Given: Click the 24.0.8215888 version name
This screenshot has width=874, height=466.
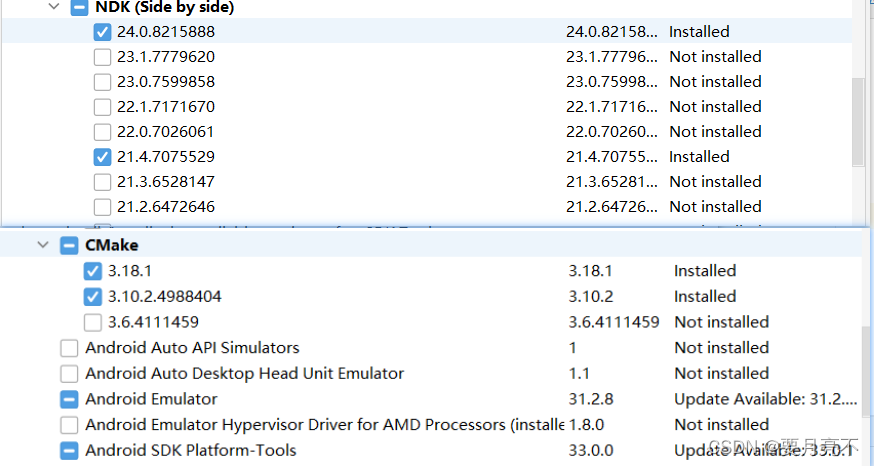Looking at the screenshot, I should 166,32.
